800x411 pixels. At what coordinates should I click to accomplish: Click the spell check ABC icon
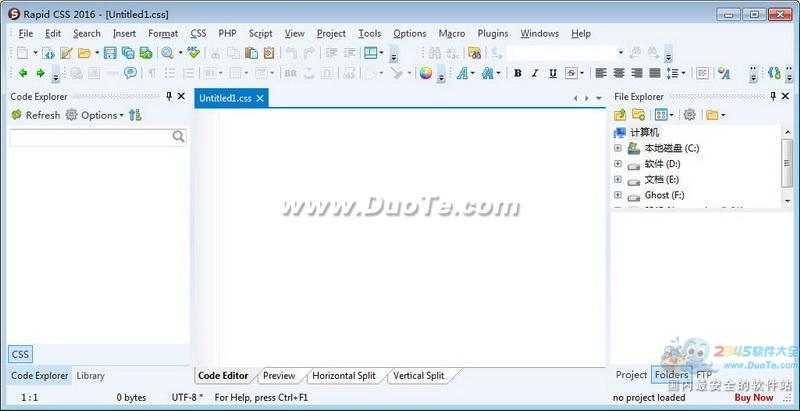click(193, 53)
